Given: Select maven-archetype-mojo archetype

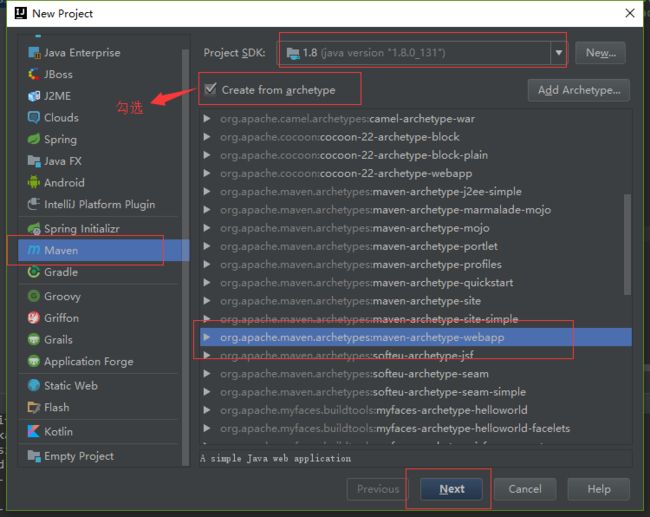Looking at the screenshot, I should coord(416,228).
